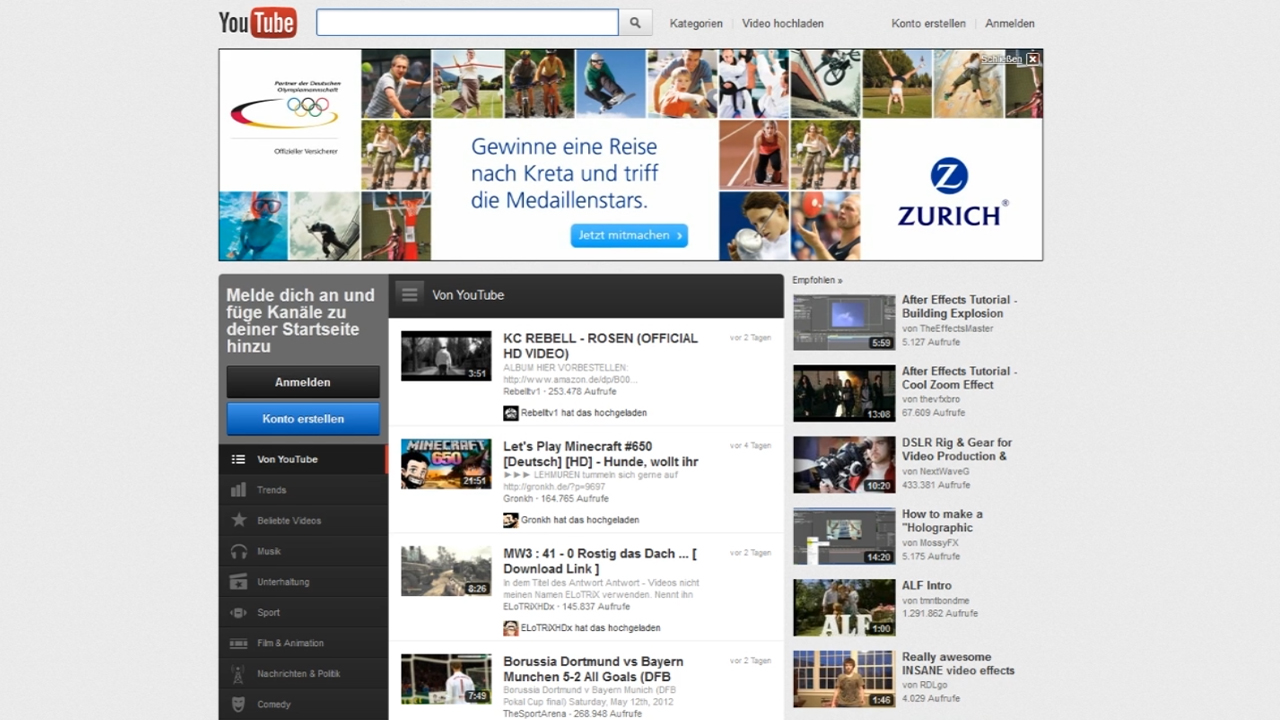The height and width of the screenshot is (720, 1280).
Task: Select Unterhaltung category in sidebar
Action: tap(283, 582)
